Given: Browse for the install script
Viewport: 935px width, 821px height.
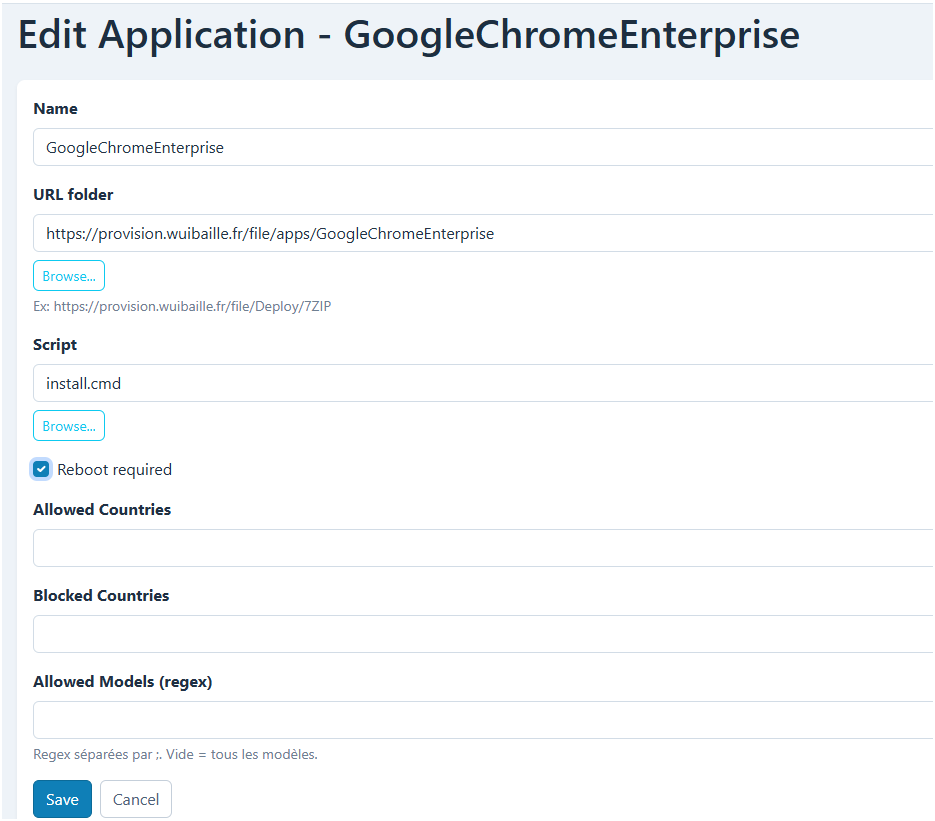Looking at the screenshot, I should [69, 426].
